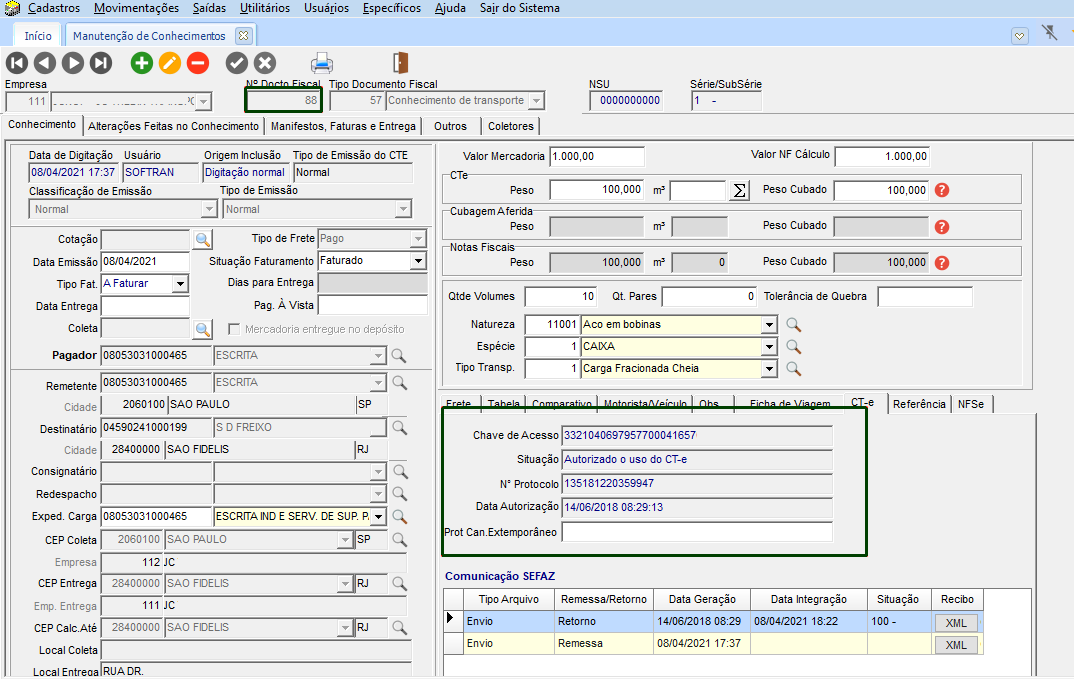1074x679 pixels.
Task: Click the orange pencil edit icon
Action: (x=170, y=63)
